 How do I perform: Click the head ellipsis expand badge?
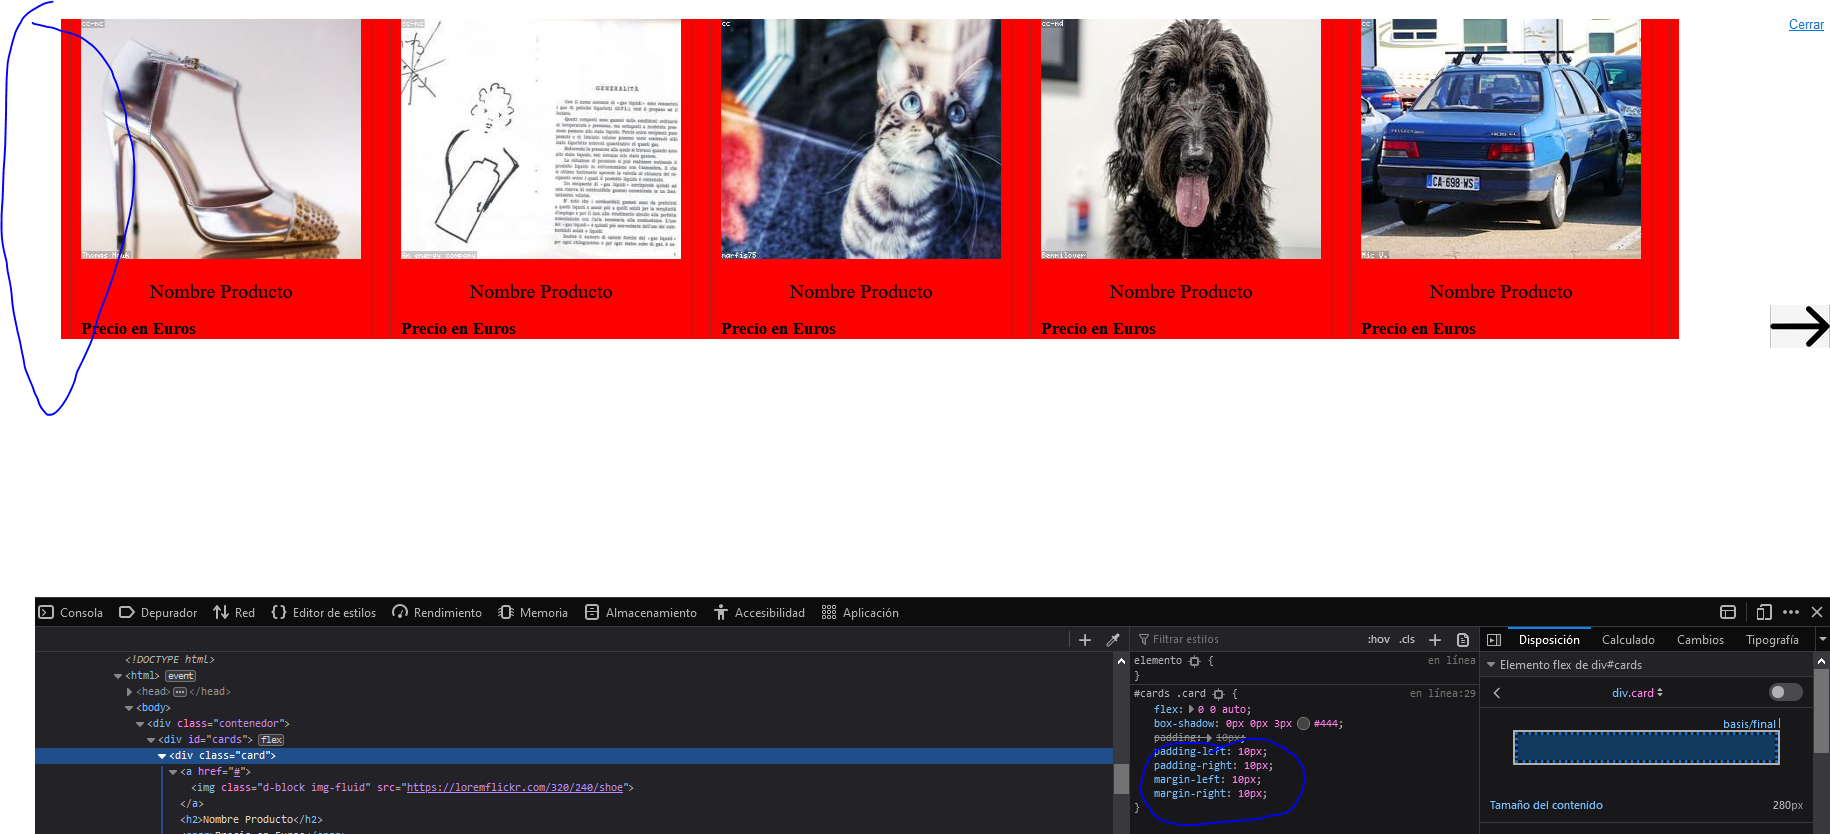180,692
